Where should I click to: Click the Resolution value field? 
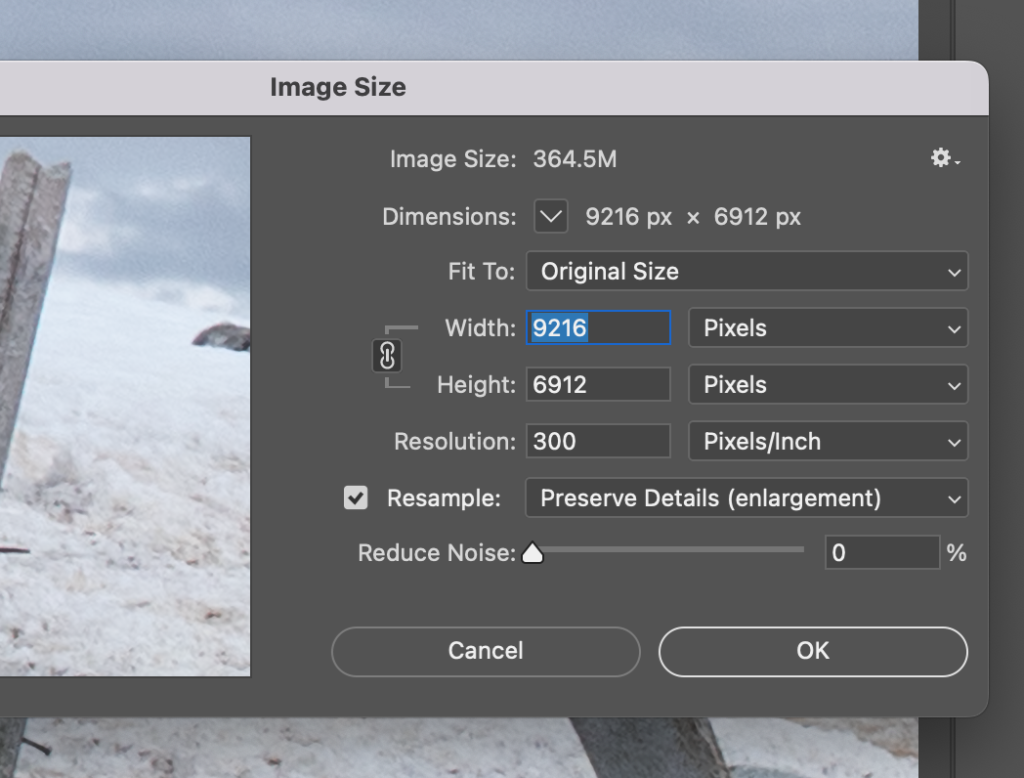point(598,442)
